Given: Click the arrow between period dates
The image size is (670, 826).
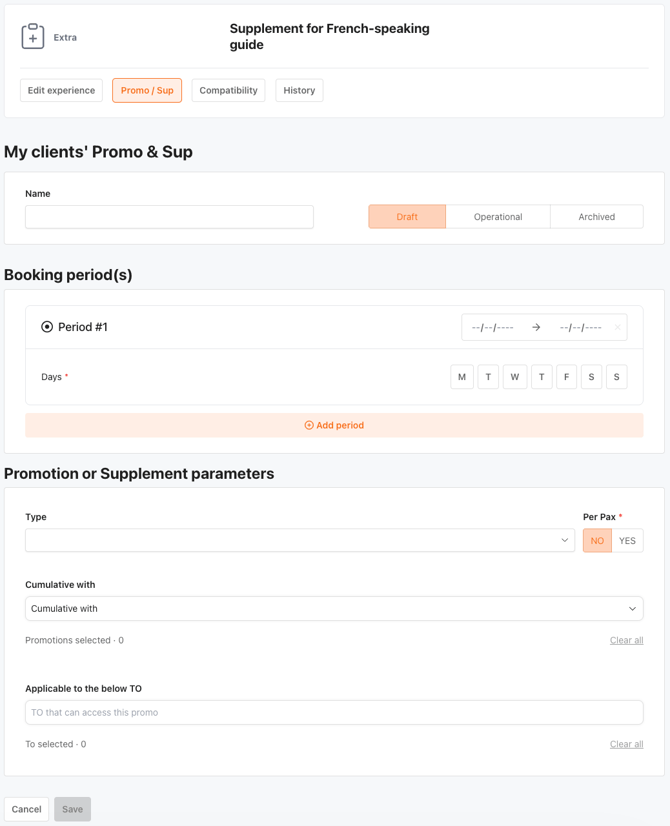Looking at the screenshot, I should [x=536, y=327].
